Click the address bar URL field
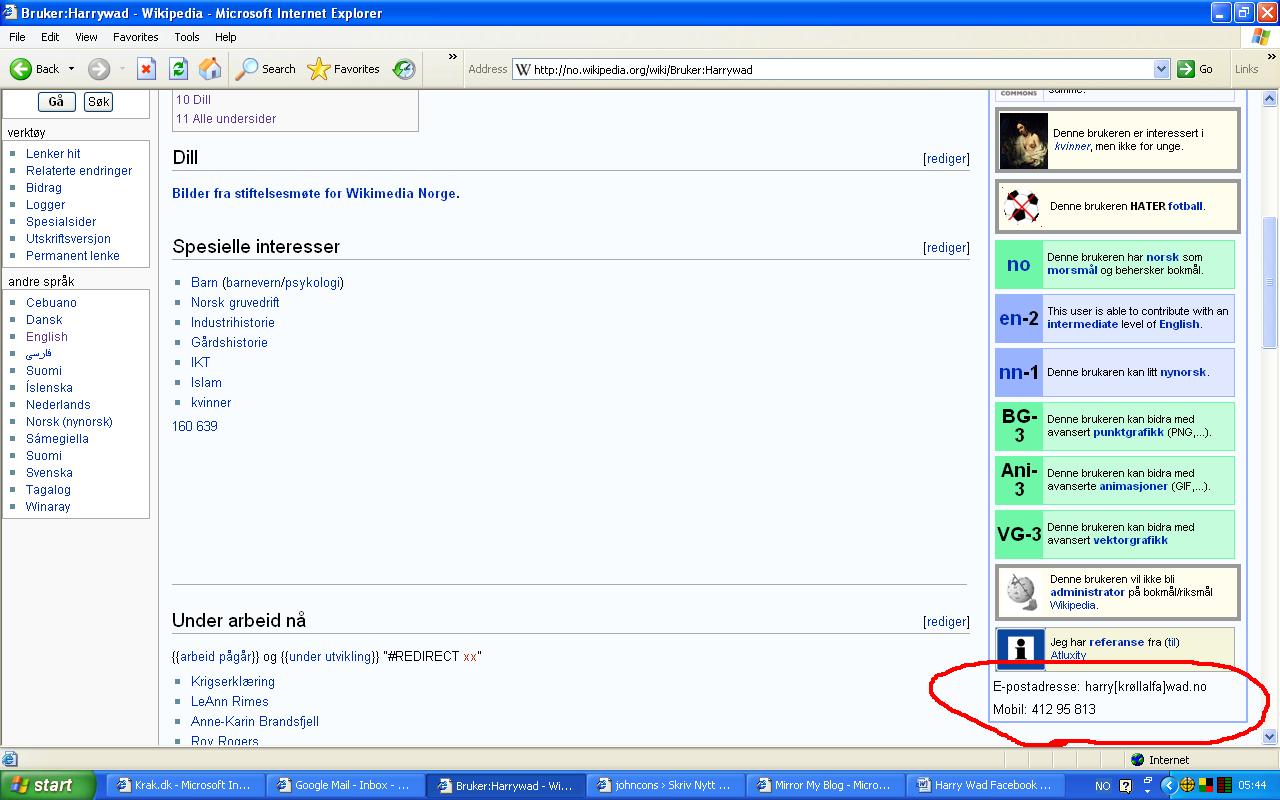The width and height of the screenshot is (1280, 800). tap(841, 69)
